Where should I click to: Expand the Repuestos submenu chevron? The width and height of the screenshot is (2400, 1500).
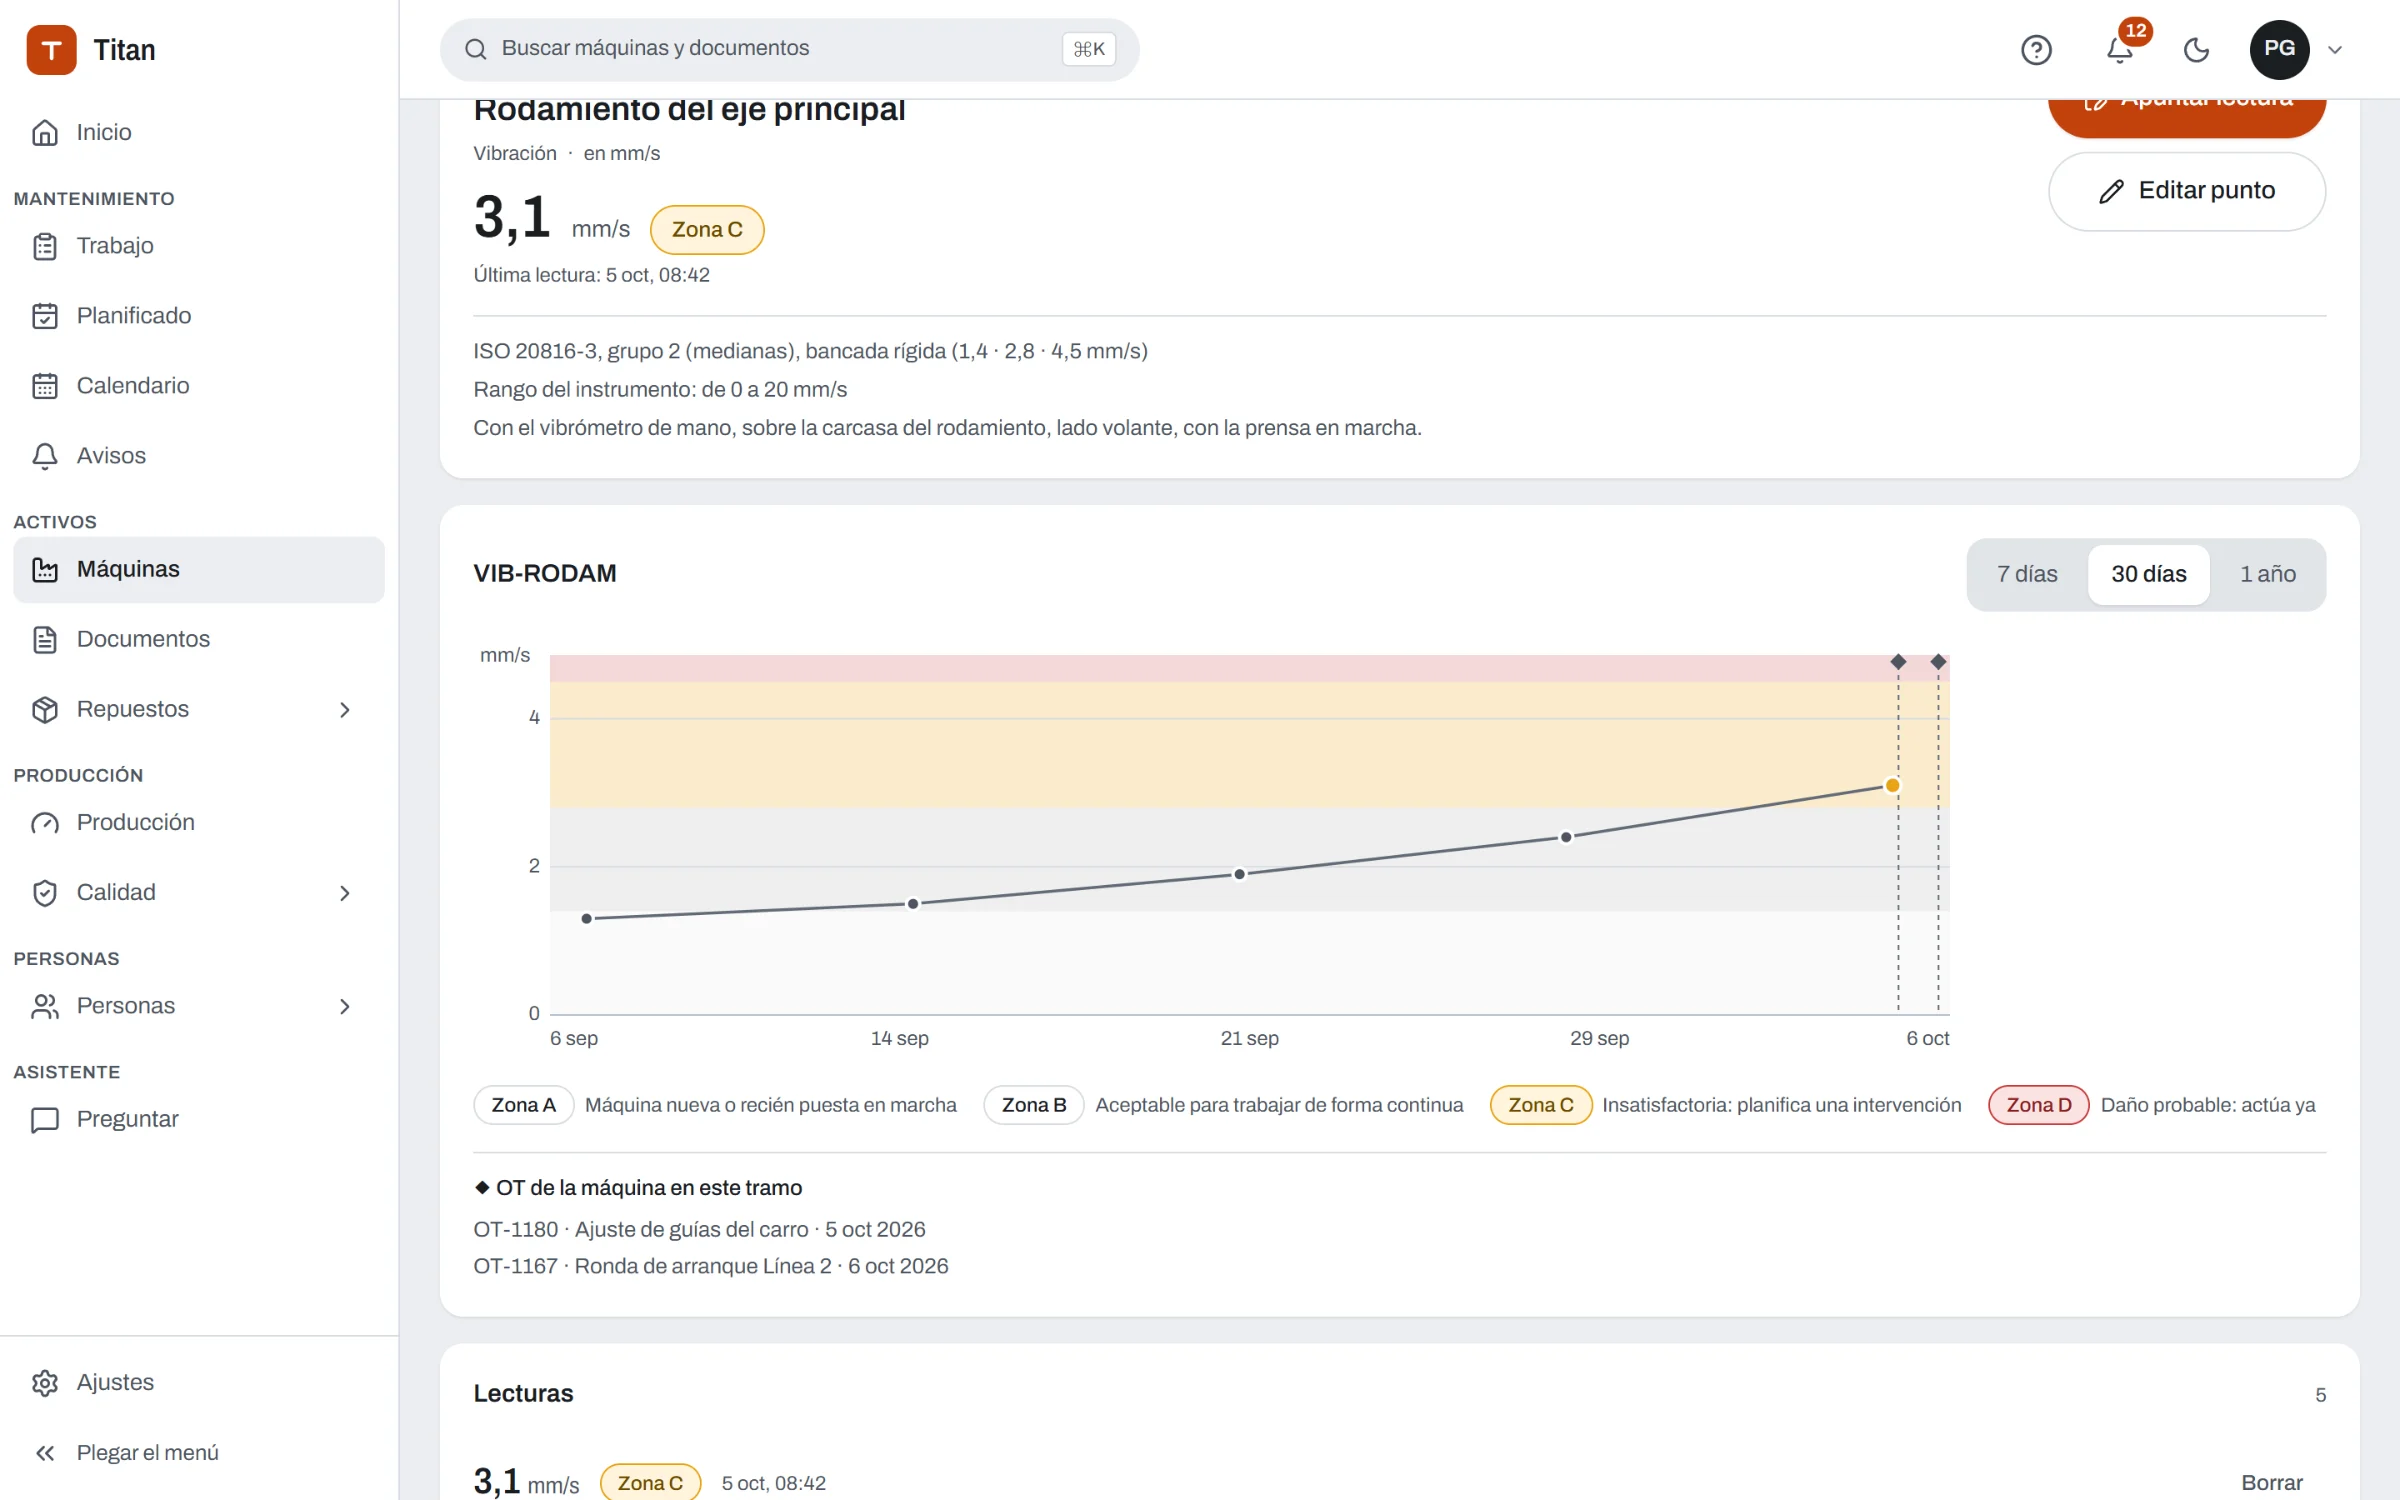[345, 710]
